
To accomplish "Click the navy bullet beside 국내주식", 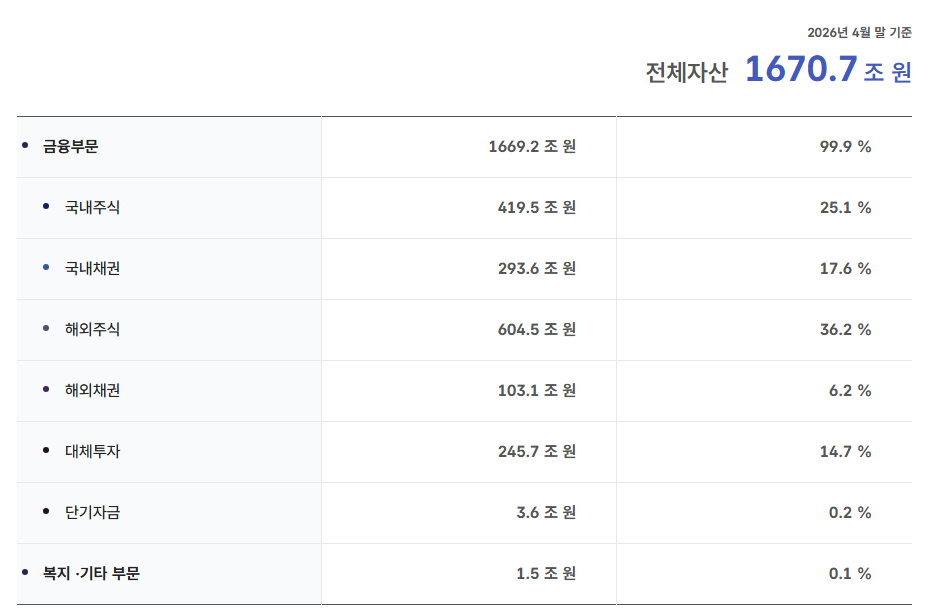I will tap(46, 206).
